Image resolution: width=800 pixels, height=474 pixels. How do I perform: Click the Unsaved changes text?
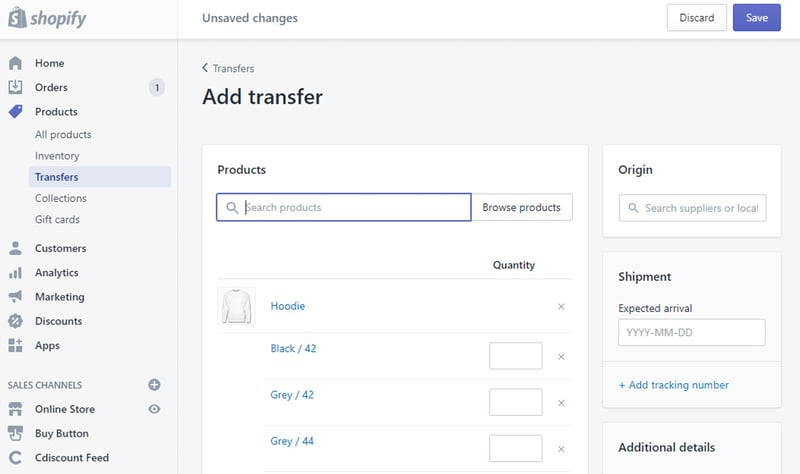click(250, 18)
